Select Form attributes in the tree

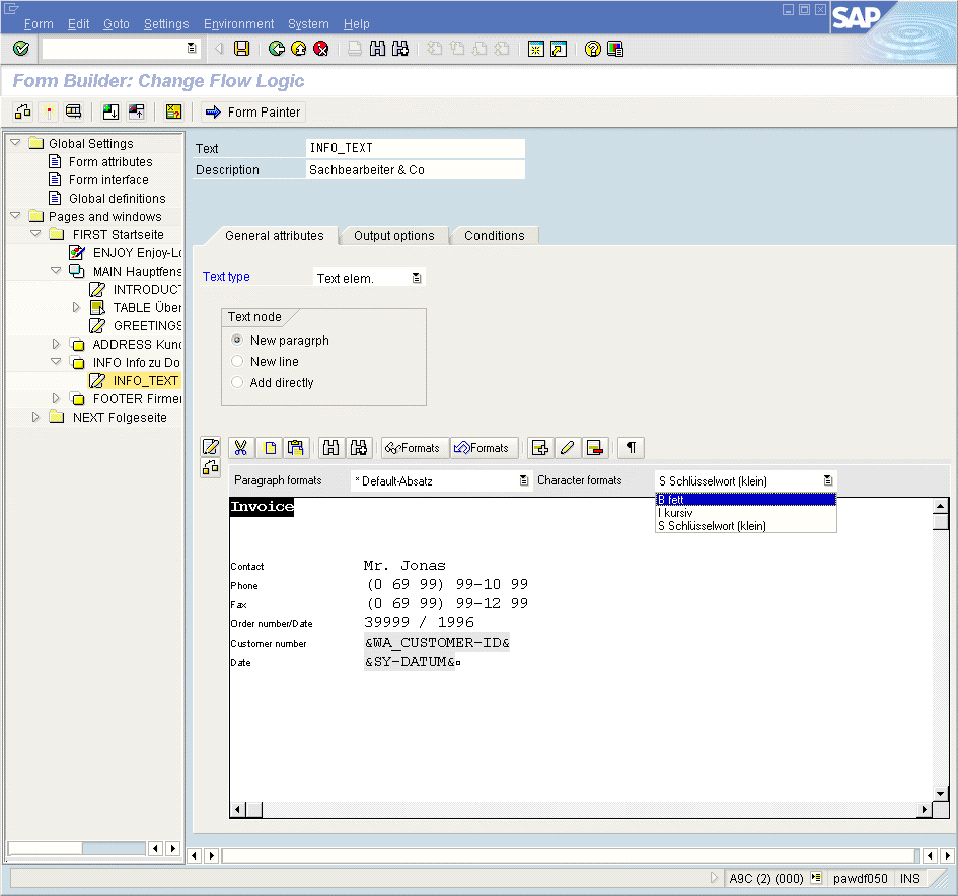click(x=111, y=161)
